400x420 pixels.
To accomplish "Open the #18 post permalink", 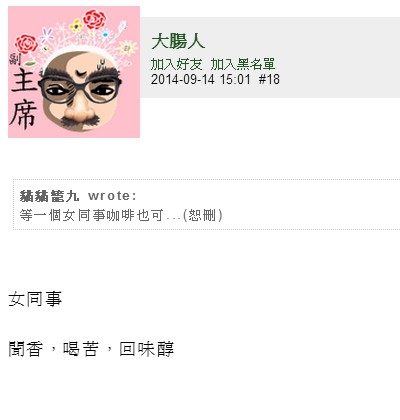I will tap(269, 79).
